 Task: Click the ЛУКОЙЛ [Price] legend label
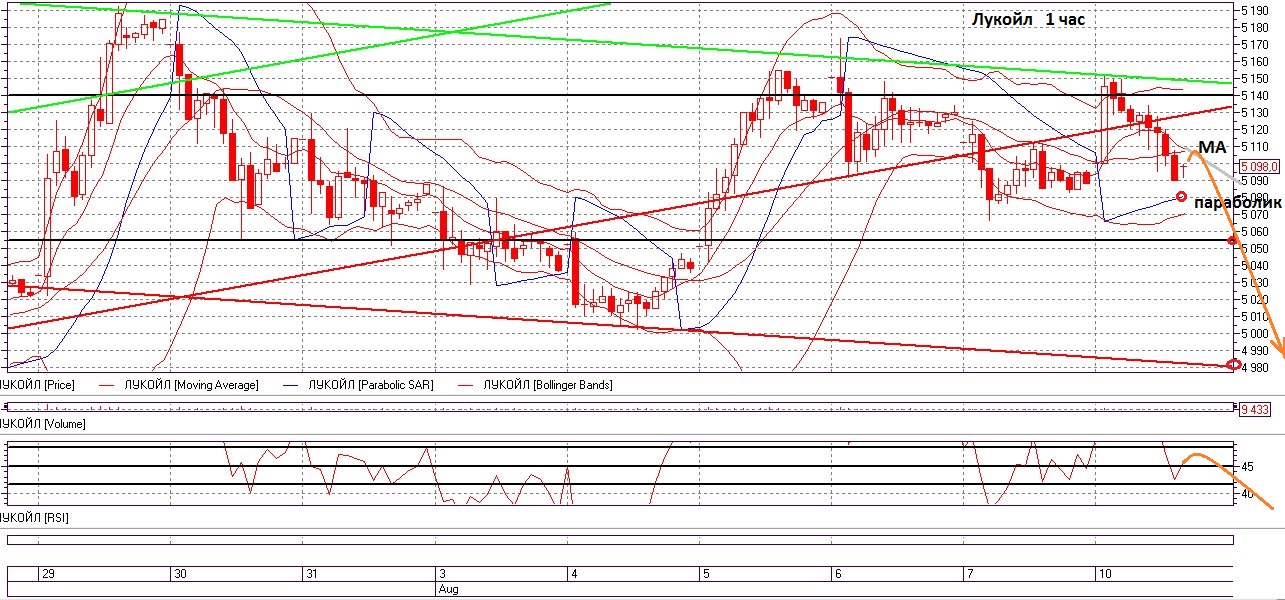point(38,384)
